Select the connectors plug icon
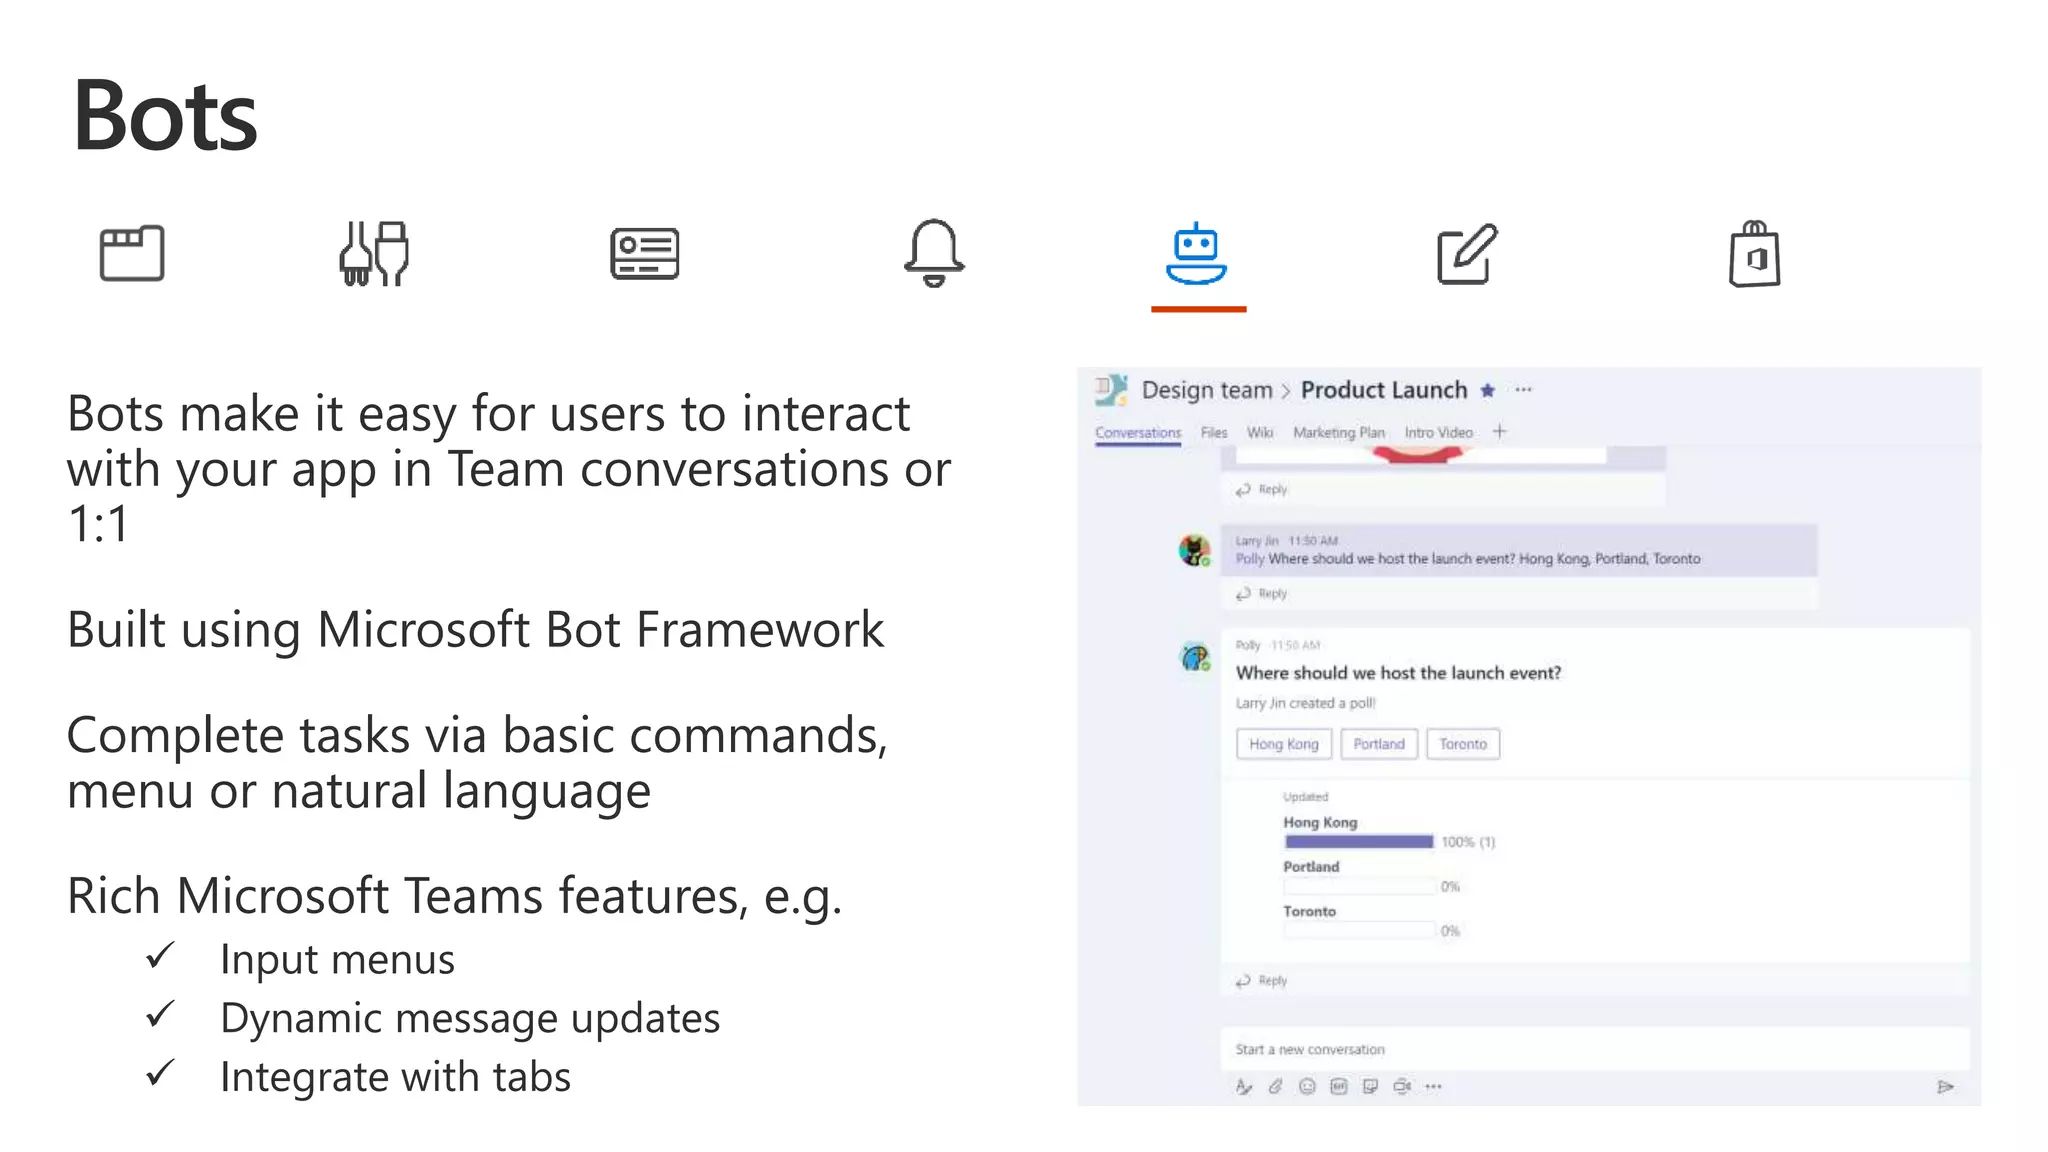This screenshot has width=2048, height=1152. coord(374,253)
